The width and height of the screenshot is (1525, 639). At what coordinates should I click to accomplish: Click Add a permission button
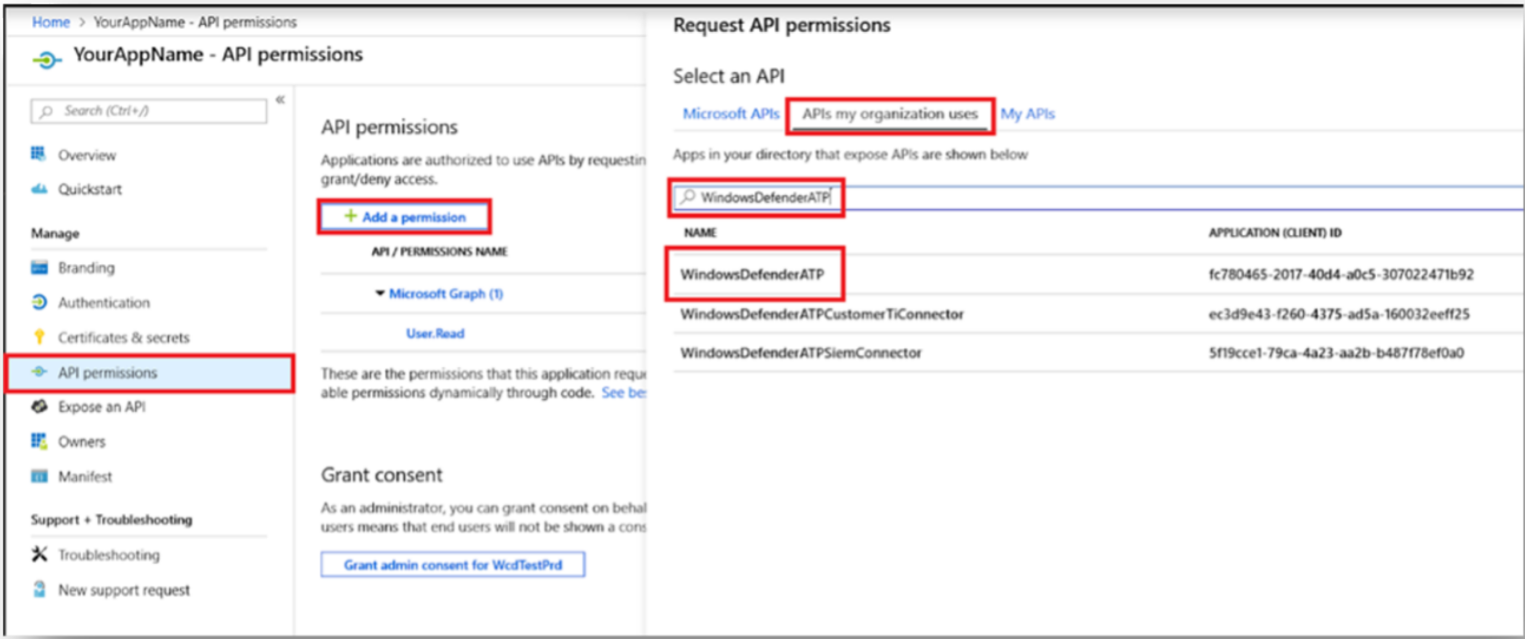[x=405, y=217]
